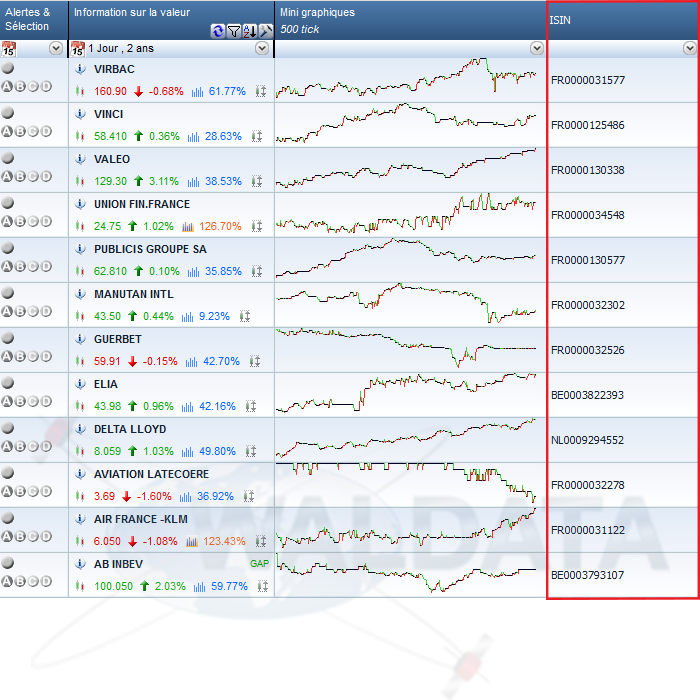
Task: Open info icon for VIRBAC
Action: 80,69
